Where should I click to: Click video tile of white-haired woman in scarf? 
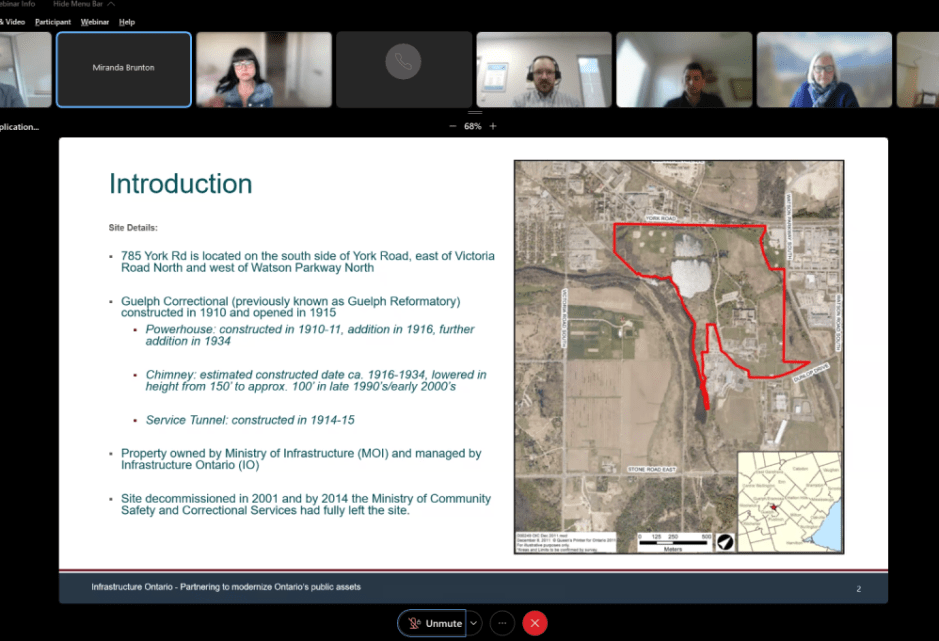pyautogui.click(x=824, y=69)
